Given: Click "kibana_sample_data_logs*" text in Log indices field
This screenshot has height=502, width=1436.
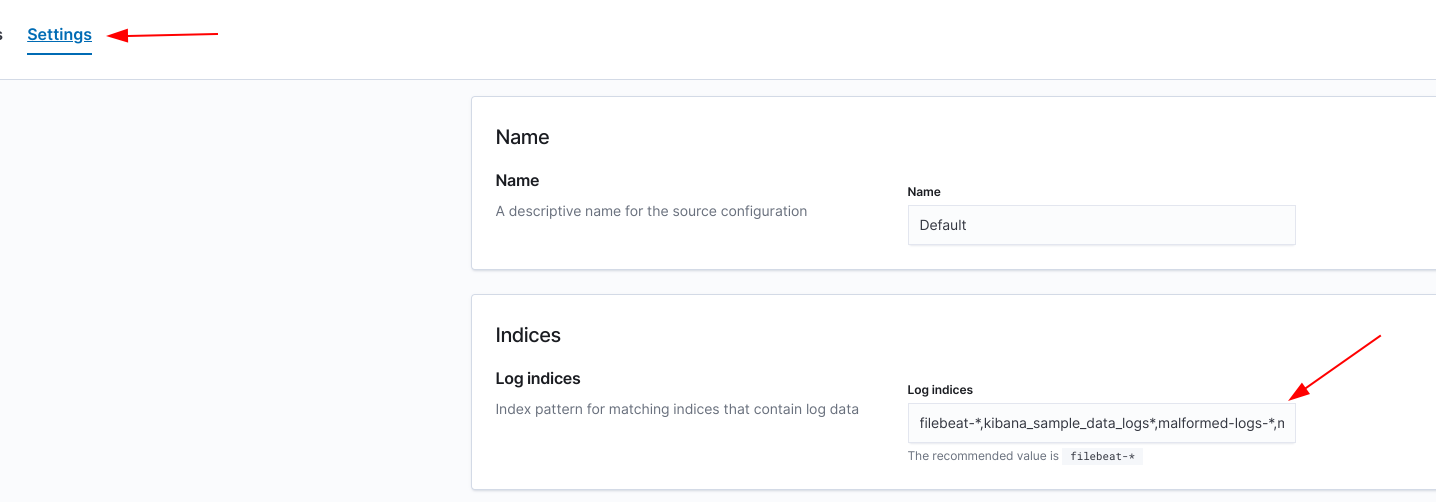Looking at the screenshot, I should coord(1070,424).
